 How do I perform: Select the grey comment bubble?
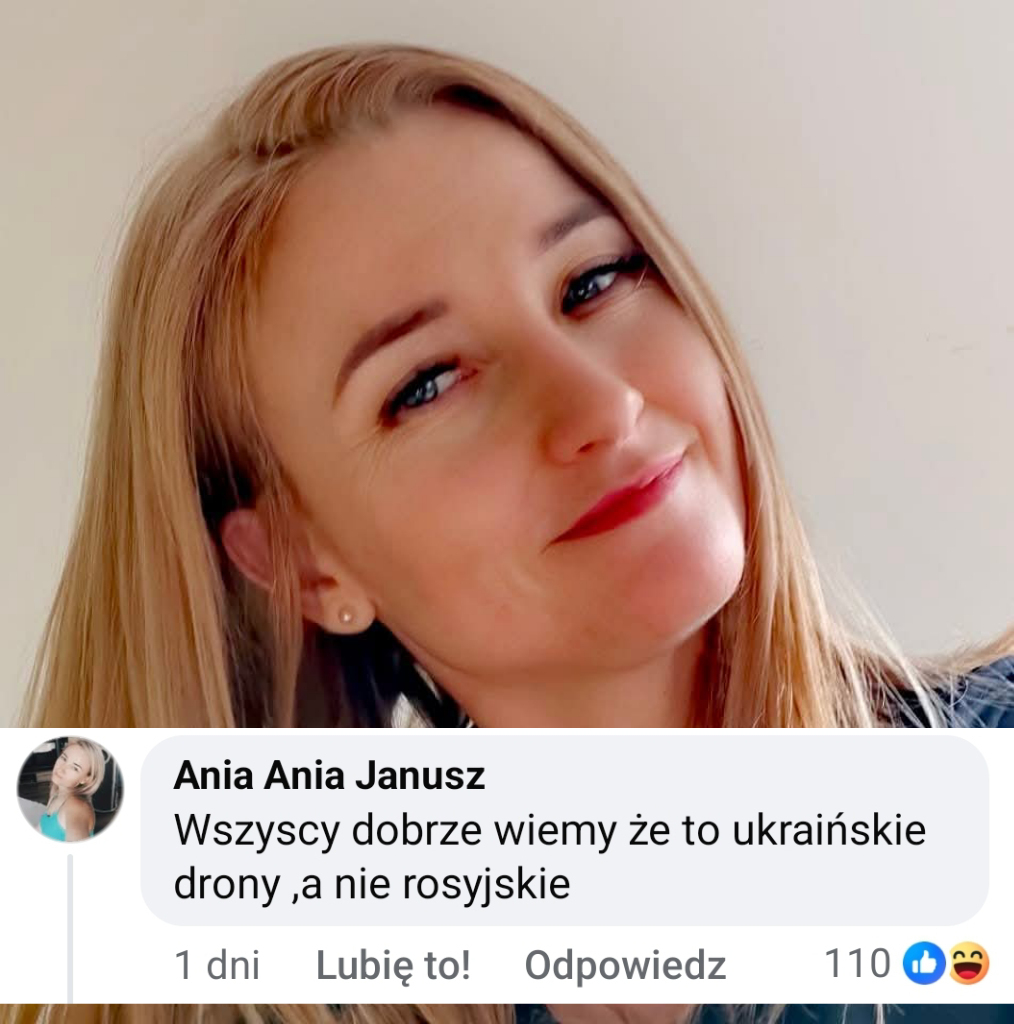(564, 831)
